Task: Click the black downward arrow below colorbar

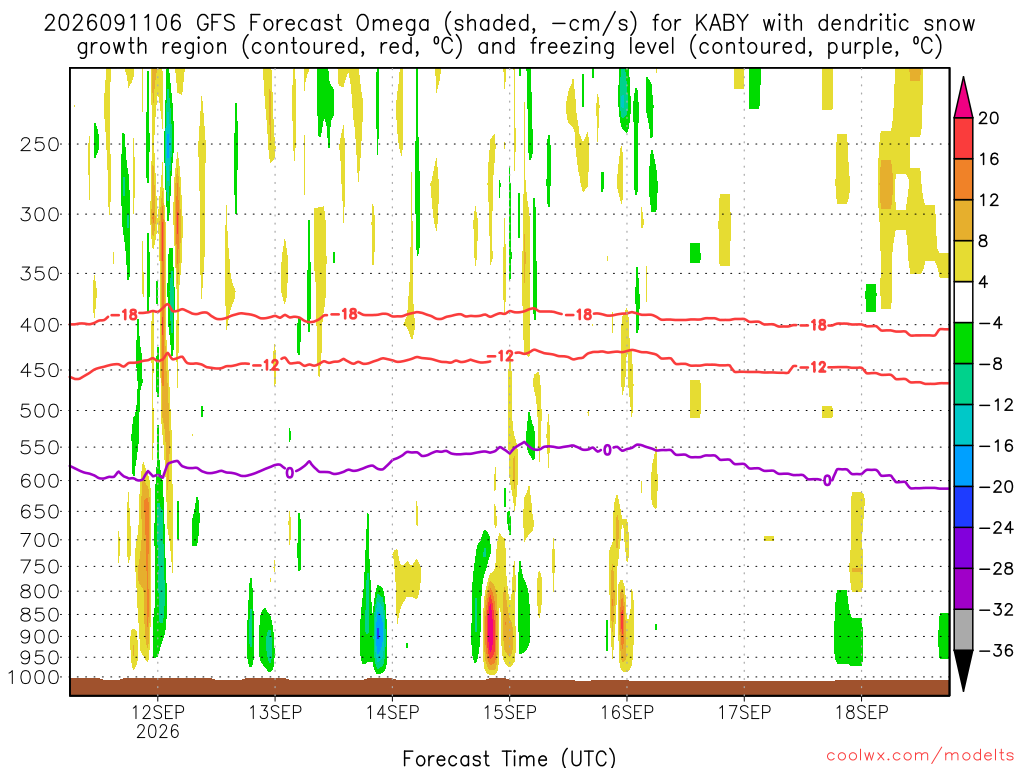Action: pos(963,670)
